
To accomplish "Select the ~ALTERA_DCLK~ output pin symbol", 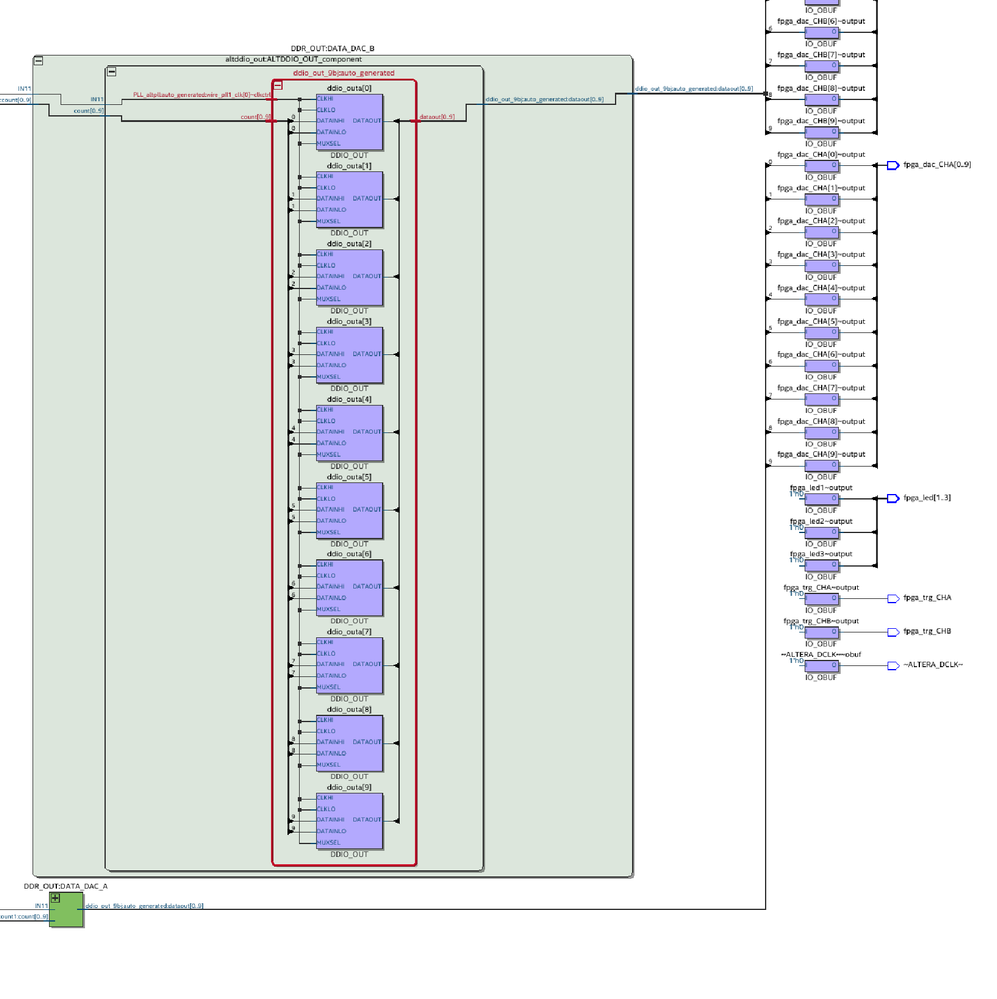I will 893,666.
